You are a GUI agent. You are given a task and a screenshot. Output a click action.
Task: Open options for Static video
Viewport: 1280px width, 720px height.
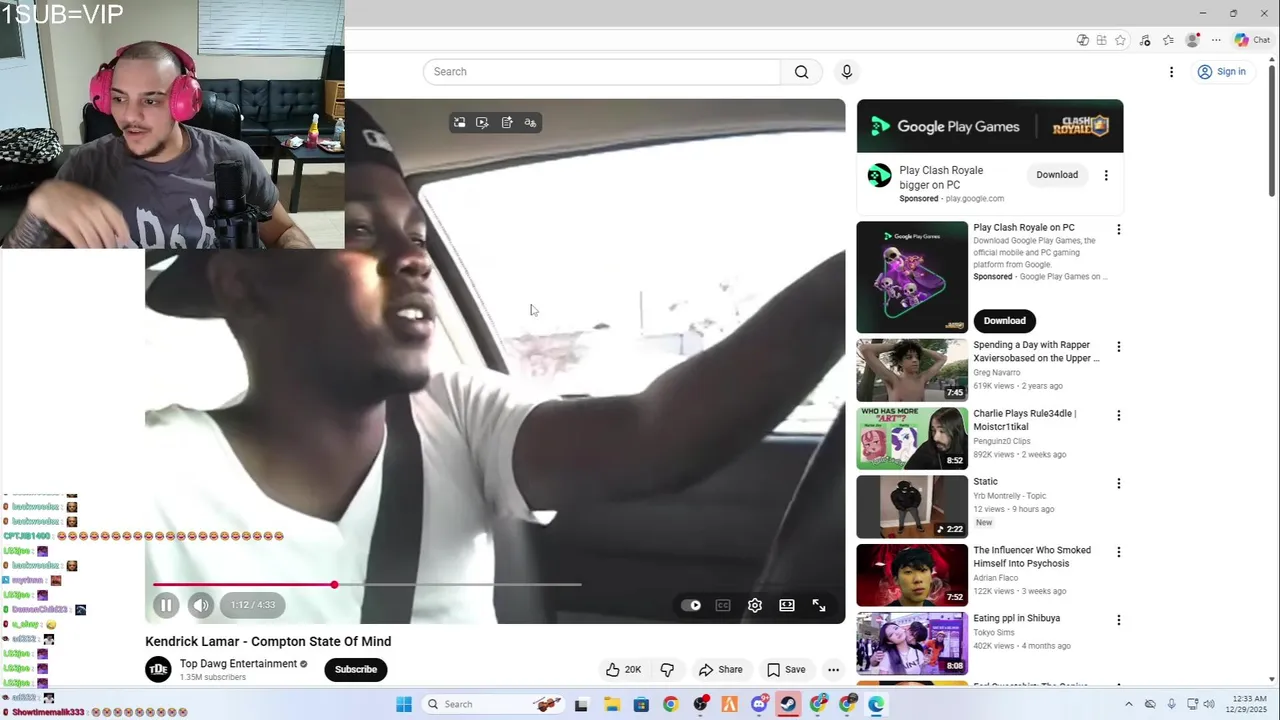(x=1118, y=483)
